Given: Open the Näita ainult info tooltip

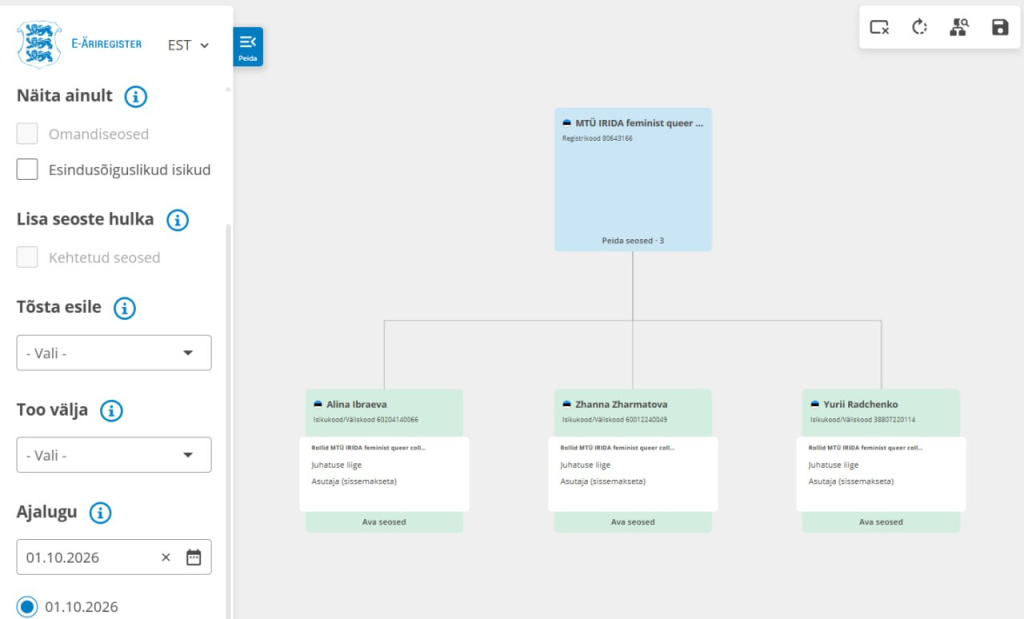Looking at the screenshot, I should (x=136, y=97).
